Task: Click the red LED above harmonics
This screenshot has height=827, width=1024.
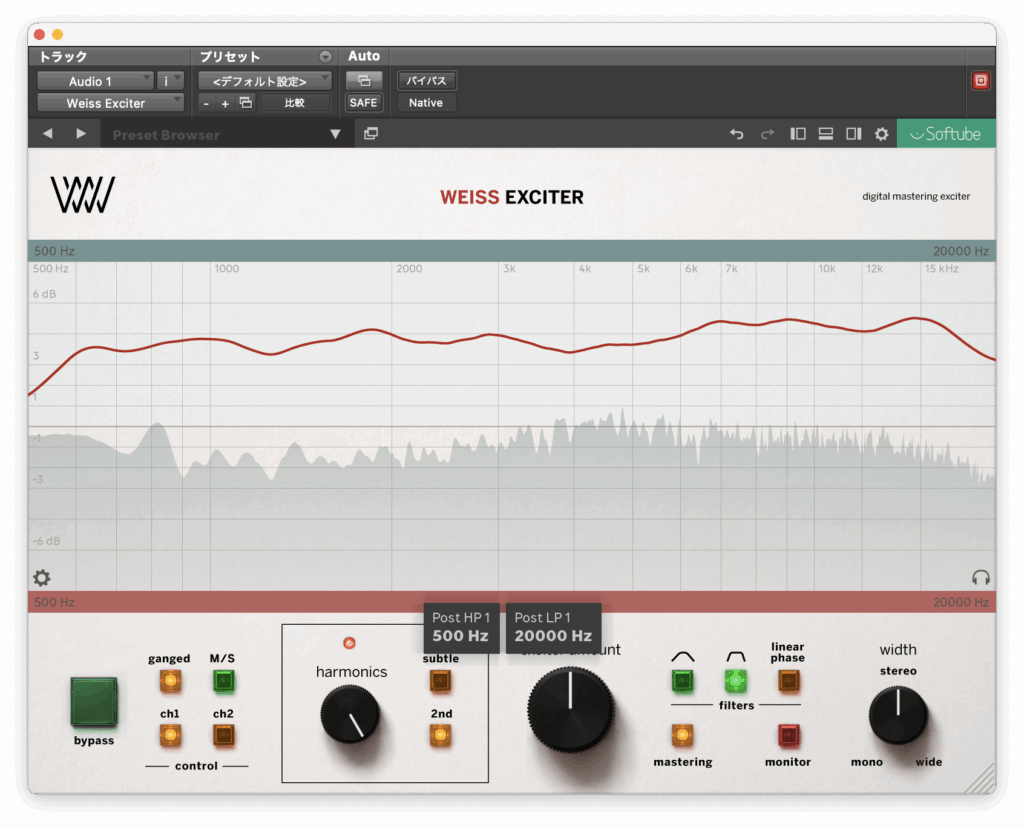Action: point(349,643)
